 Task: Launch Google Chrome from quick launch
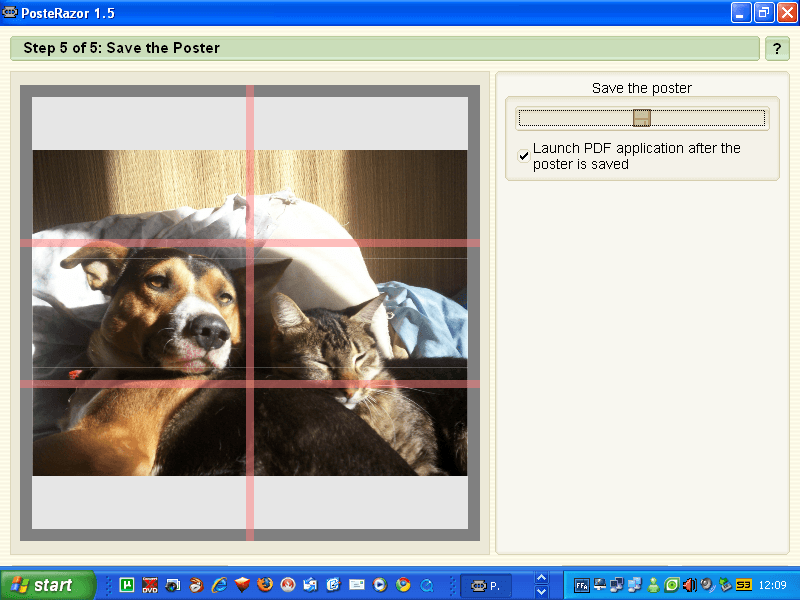[403, 585]
